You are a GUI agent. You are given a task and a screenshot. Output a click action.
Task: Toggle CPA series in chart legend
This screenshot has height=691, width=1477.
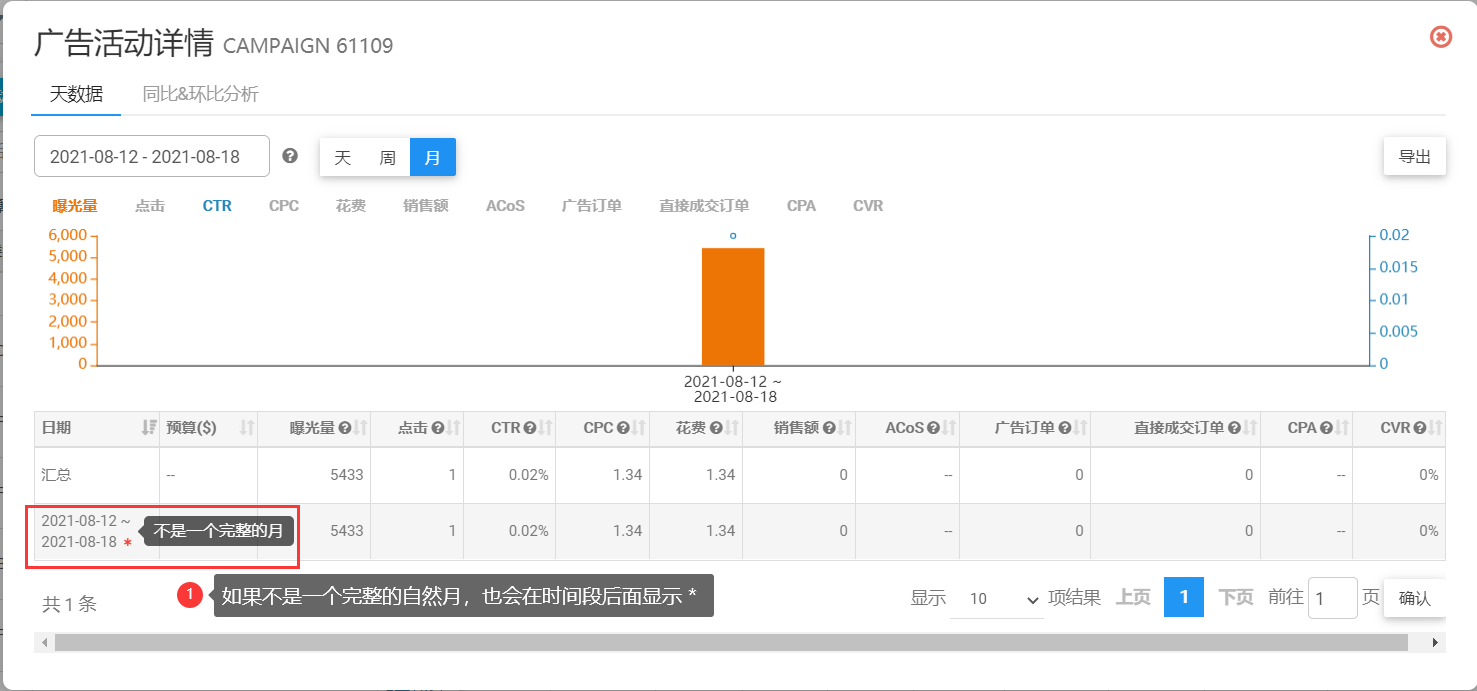click(801, 206)
